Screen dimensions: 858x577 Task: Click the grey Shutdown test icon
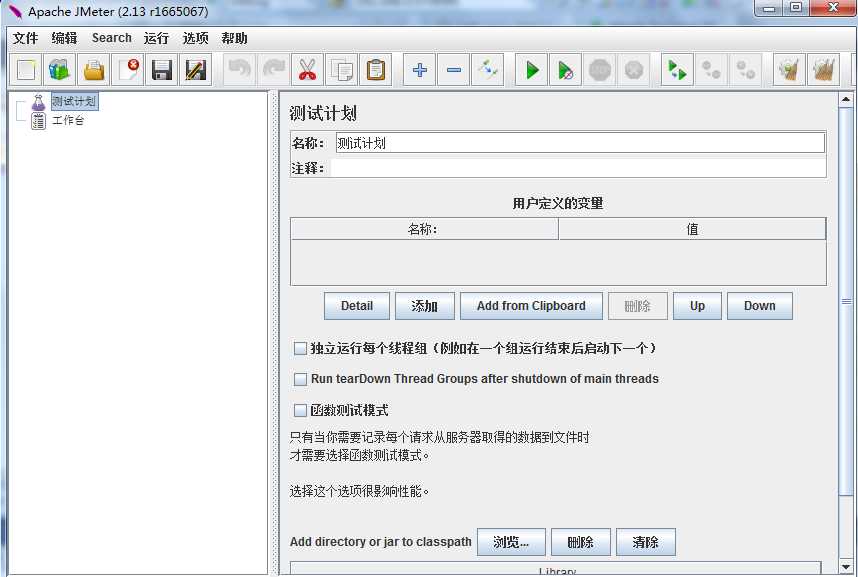(x=634, y=70)
